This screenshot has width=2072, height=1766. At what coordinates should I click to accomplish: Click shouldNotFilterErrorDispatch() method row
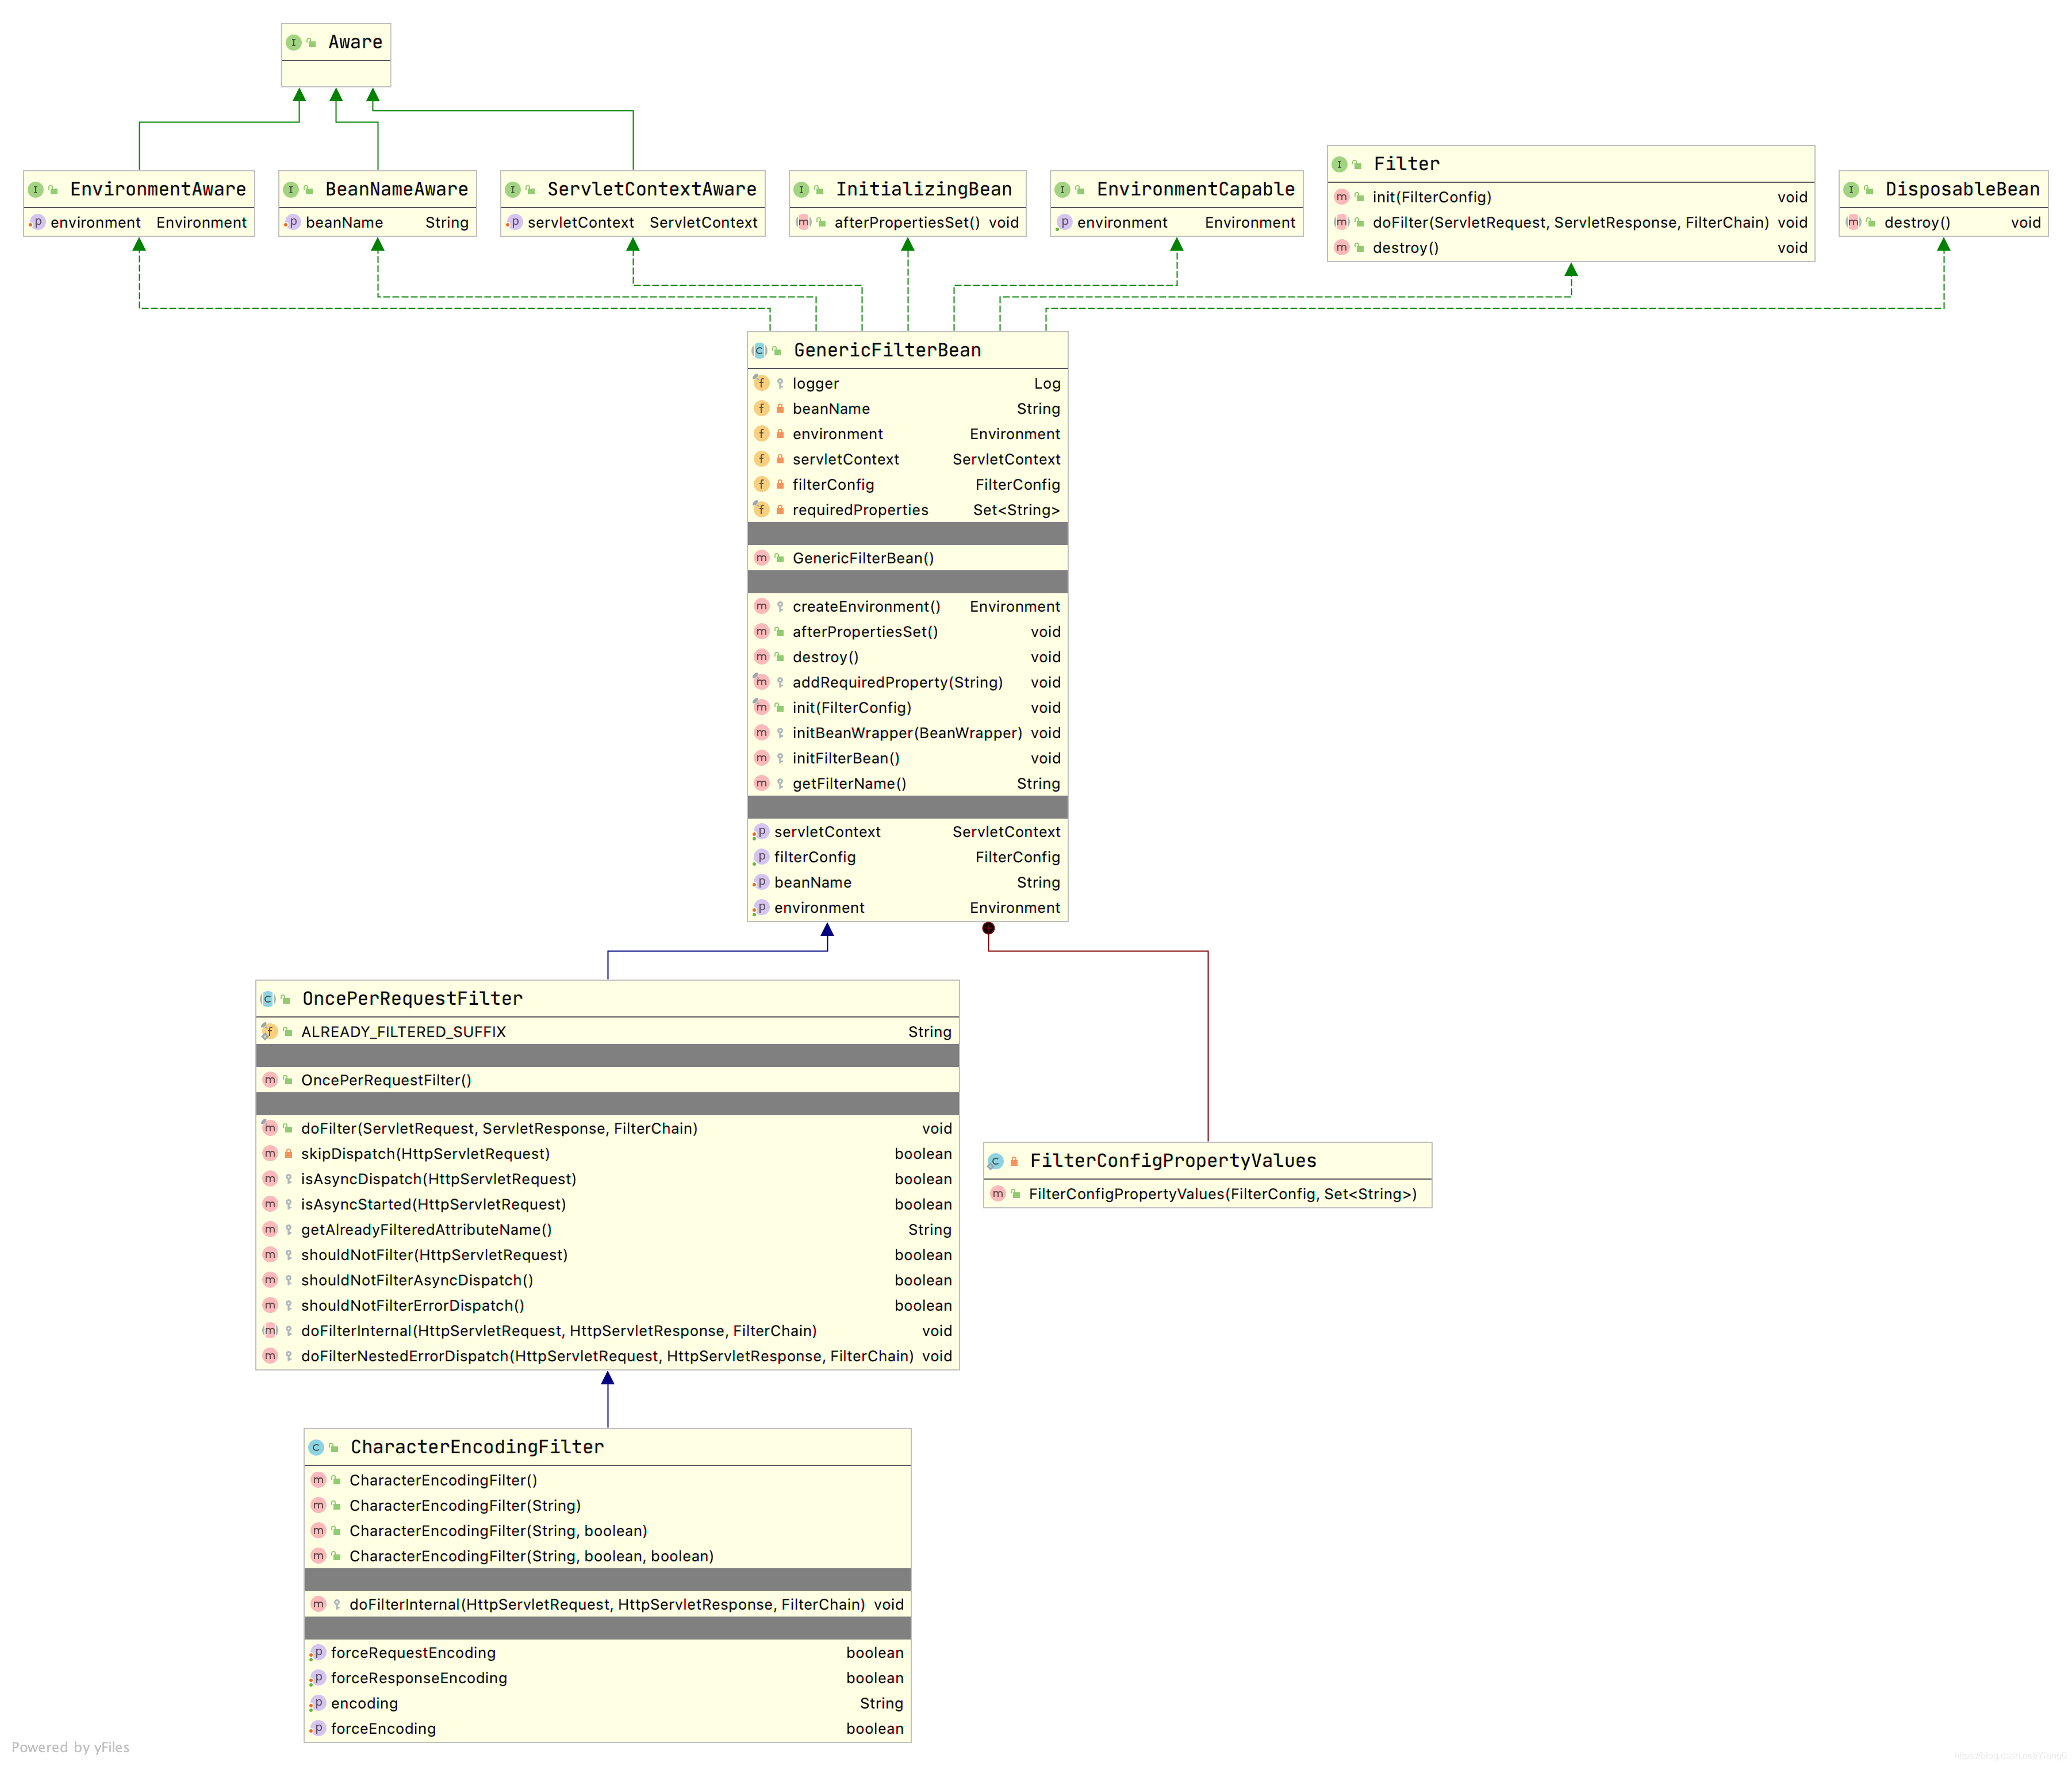608,1305
